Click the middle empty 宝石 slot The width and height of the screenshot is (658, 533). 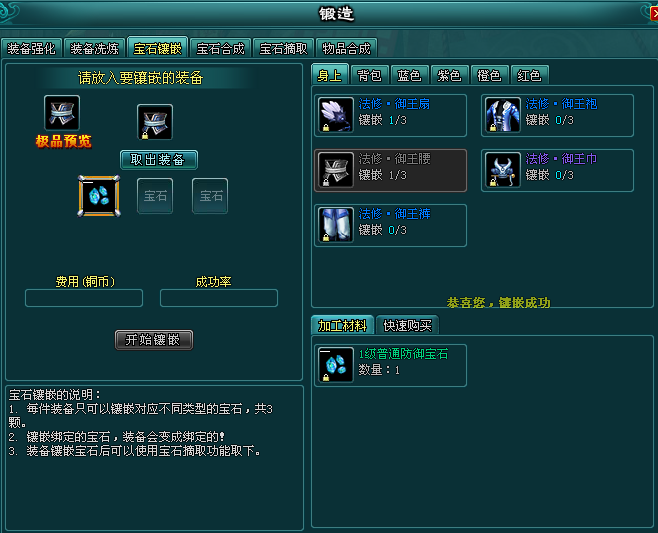155,196
